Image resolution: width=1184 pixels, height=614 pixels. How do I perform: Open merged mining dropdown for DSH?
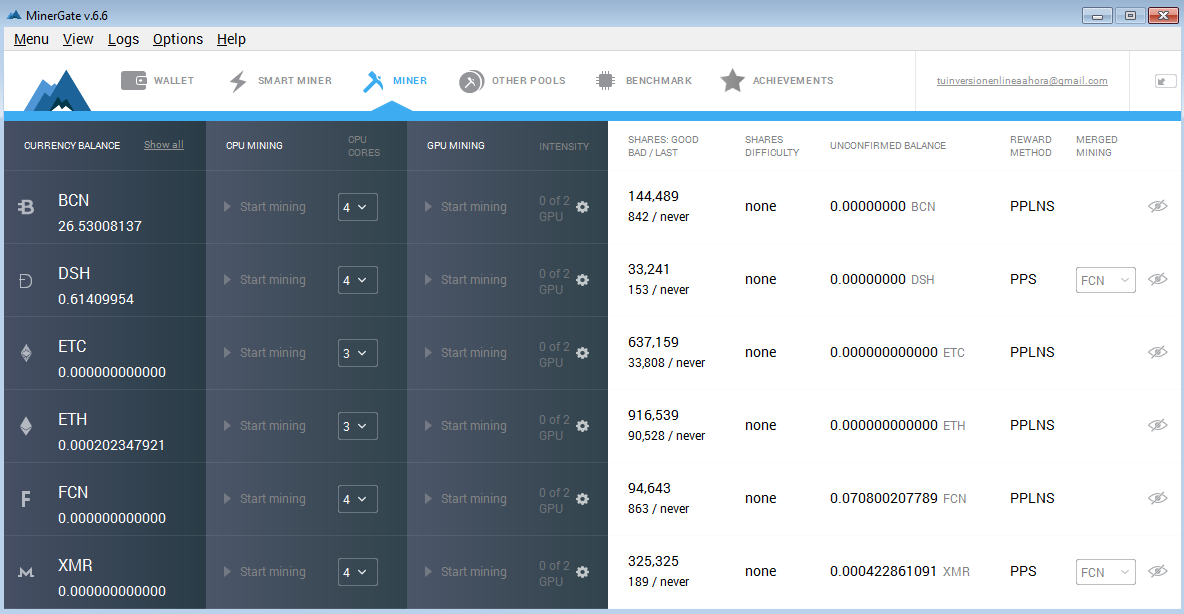pos(1105,280)
